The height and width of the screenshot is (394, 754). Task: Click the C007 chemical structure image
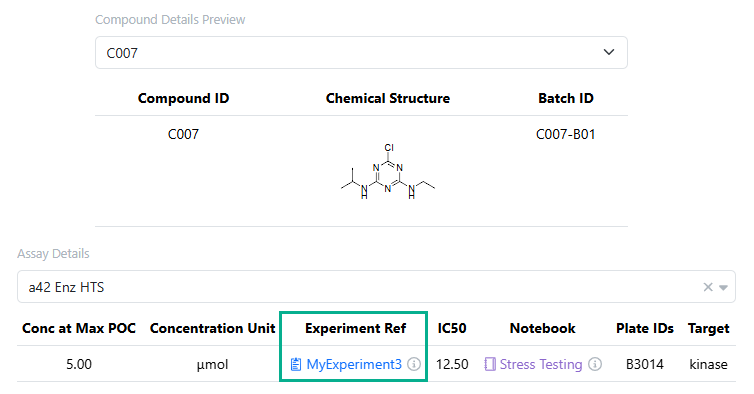388,171
